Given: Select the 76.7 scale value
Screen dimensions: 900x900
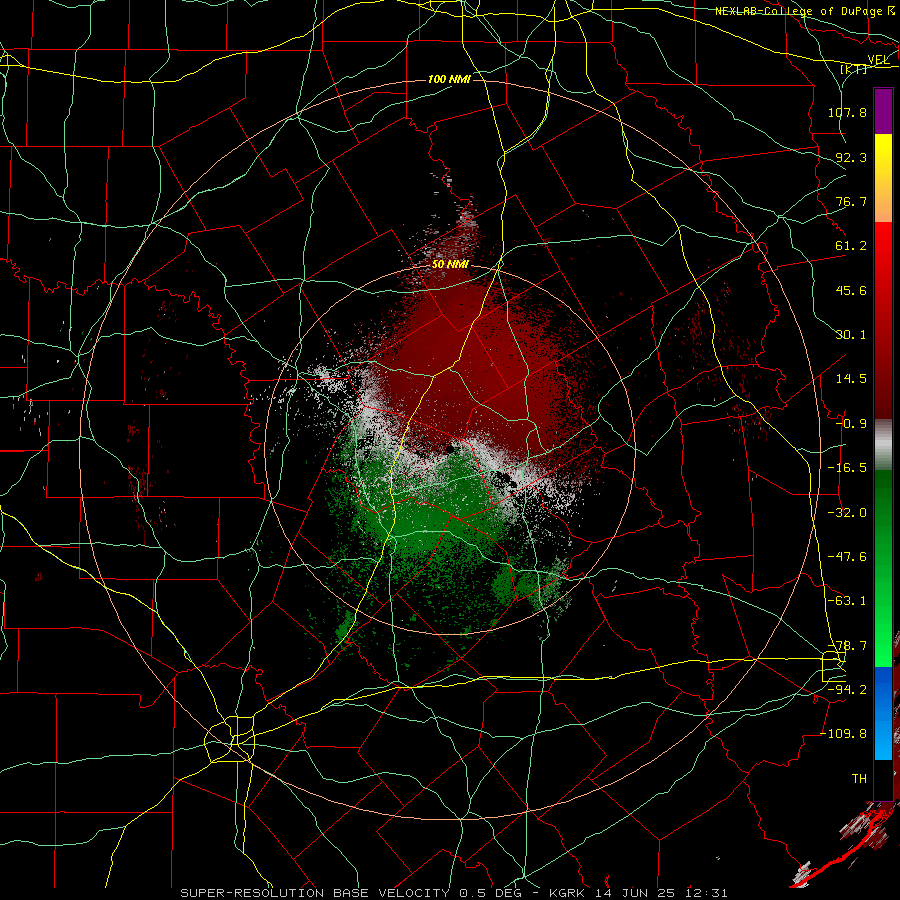Looking at the screenshot, I should [x=851, y=201].
